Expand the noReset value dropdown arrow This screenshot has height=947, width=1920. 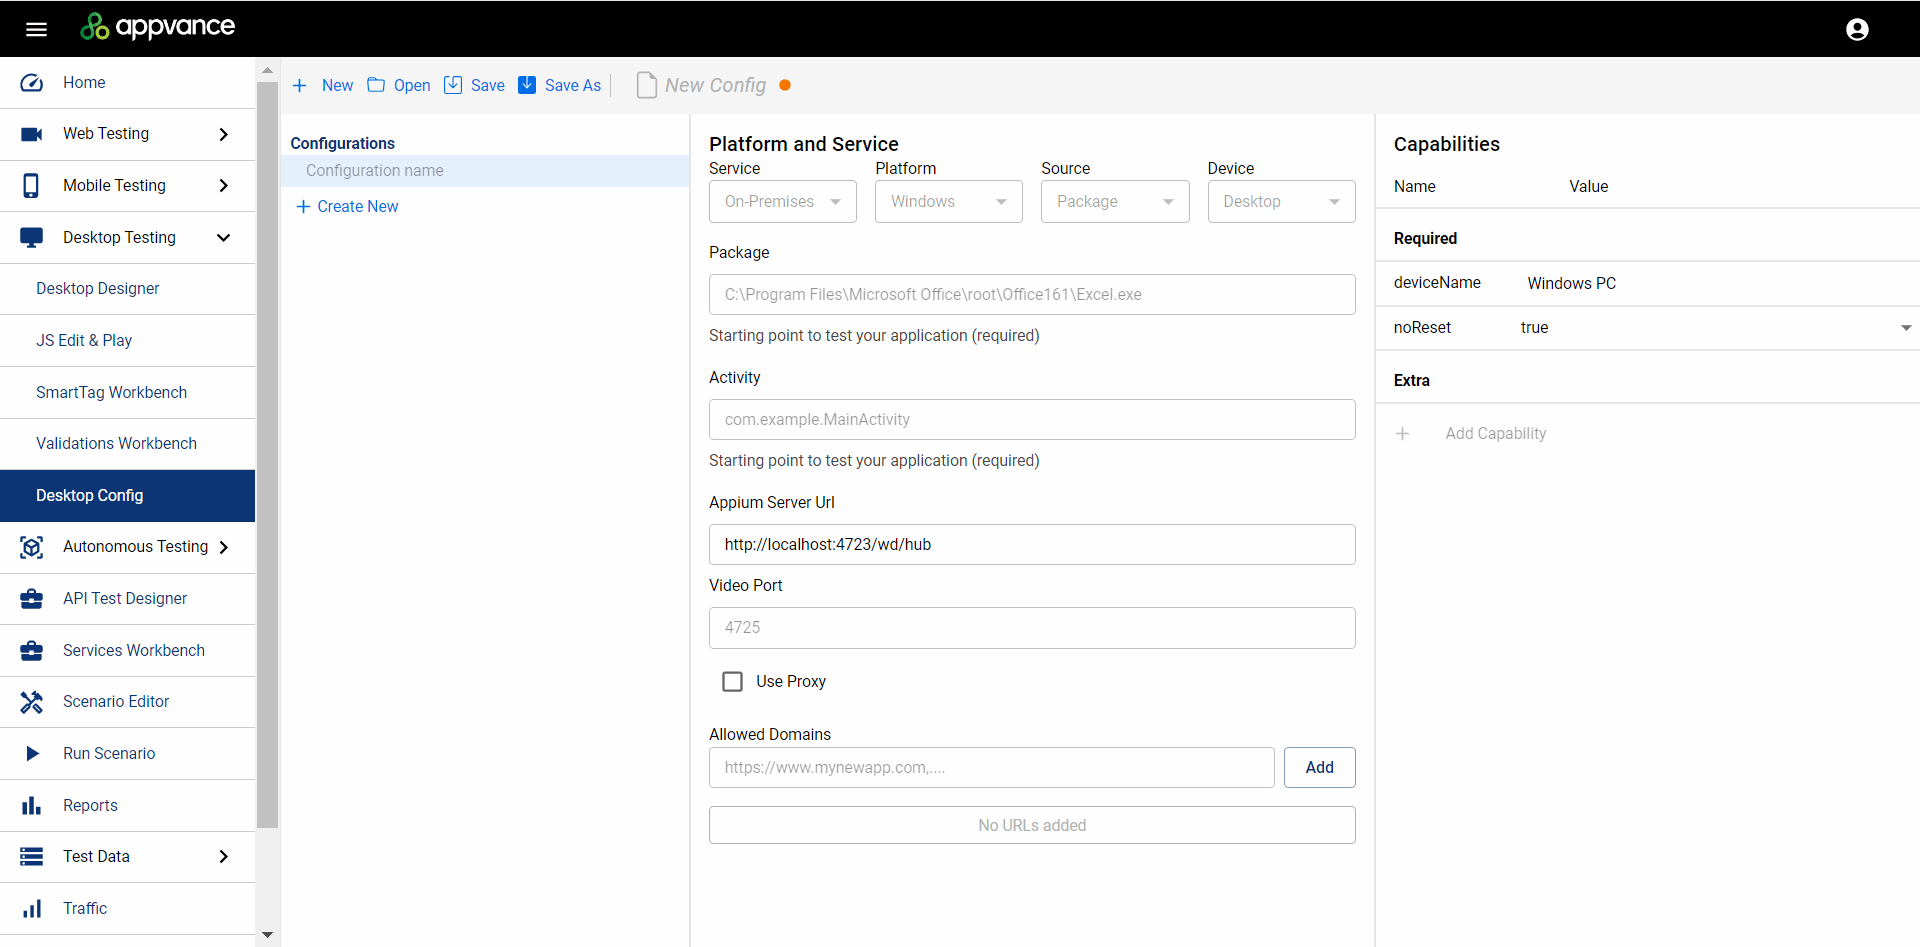pos(1905,328)
